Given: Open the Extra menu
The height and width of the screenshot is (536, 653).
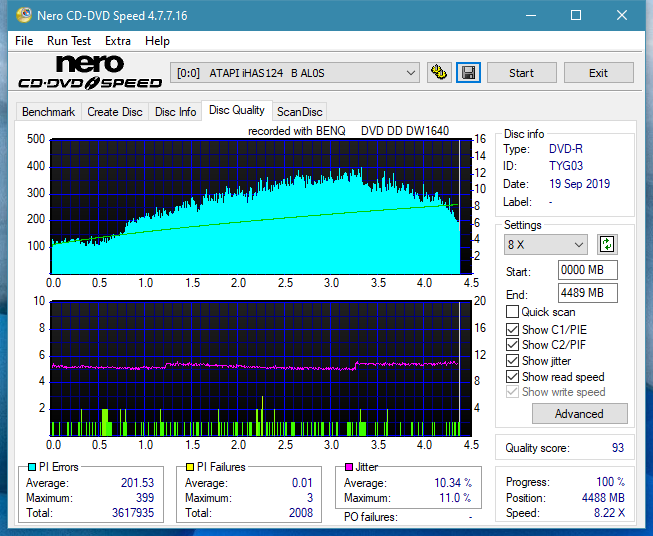Looking at the screenshot, I should (x=118, y=41).
